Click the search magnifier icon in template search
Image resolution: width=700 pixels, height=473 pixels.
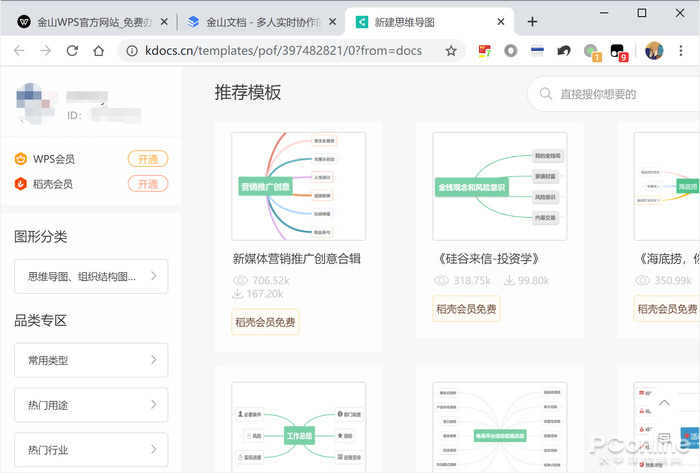point(546,94)
